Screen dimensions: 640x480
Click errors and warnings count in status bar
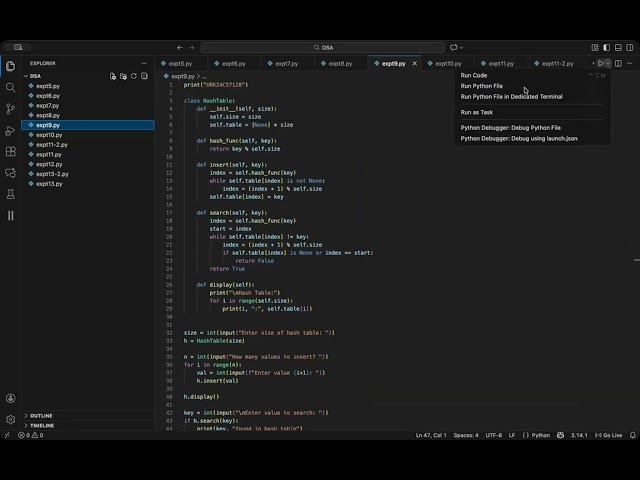click(x=31, y=435)
